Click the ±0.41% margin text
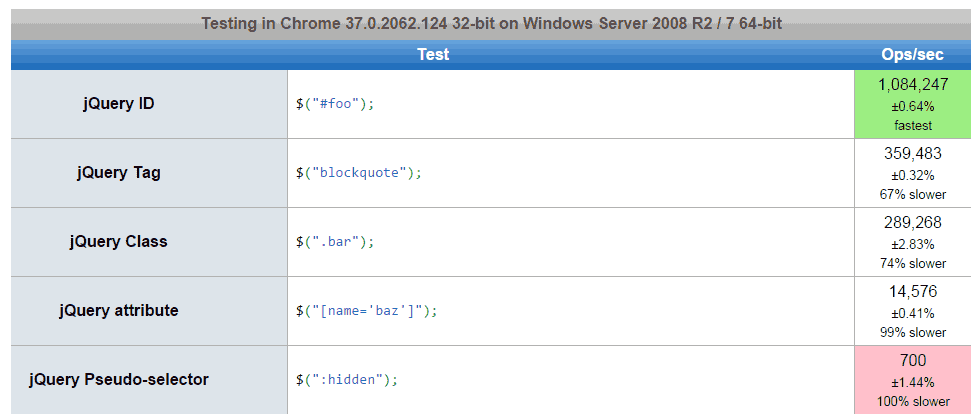Image resolution: width=980 pixels, height=420 pixels. click(913, 312)
